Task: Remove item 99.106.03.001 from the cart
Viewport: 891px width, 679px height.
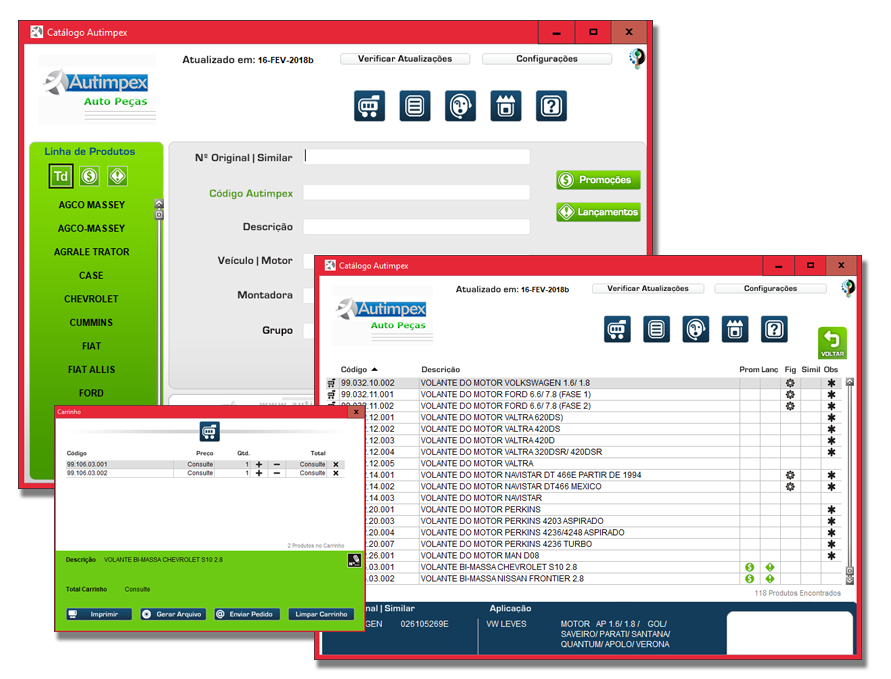Action: pyautogui.click(x=336, y=464)
